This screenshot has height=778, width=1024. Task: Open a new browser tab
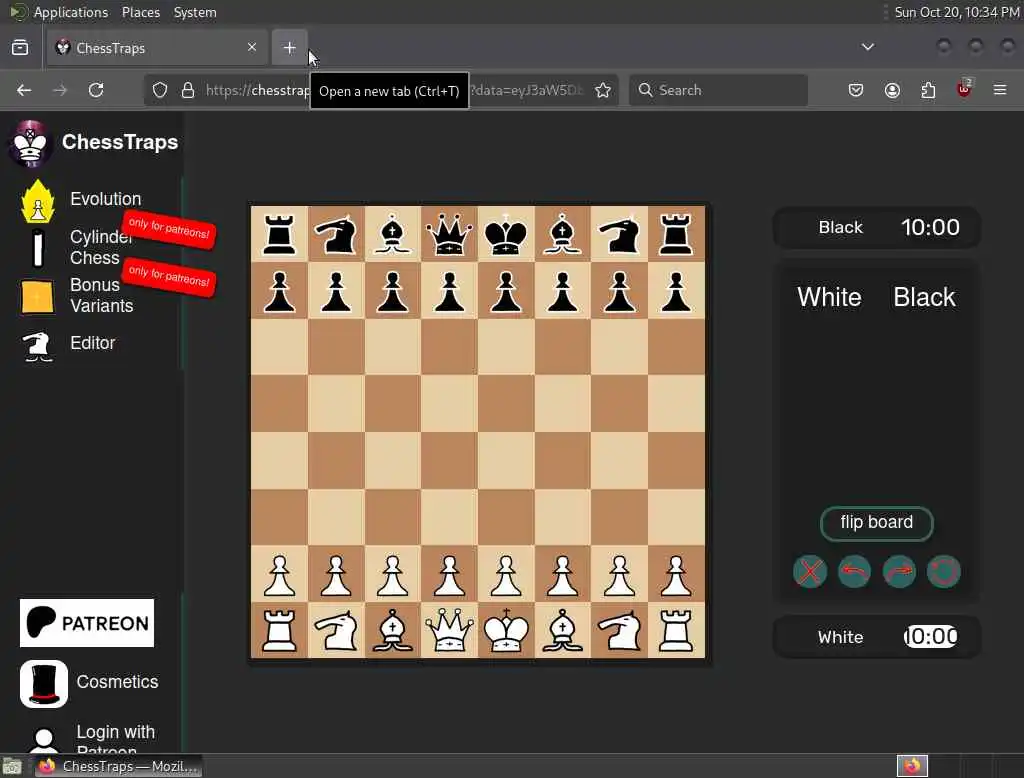coord(289,48)
